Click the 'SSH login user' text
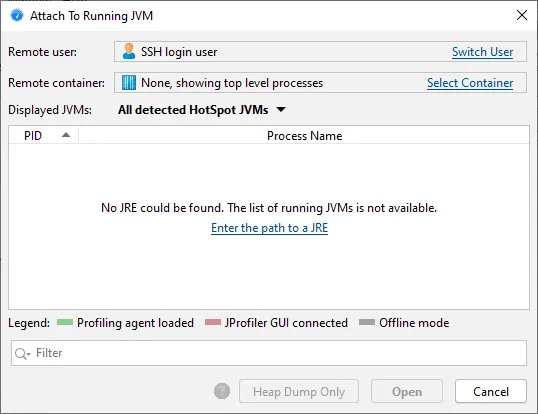 point(179,52)
